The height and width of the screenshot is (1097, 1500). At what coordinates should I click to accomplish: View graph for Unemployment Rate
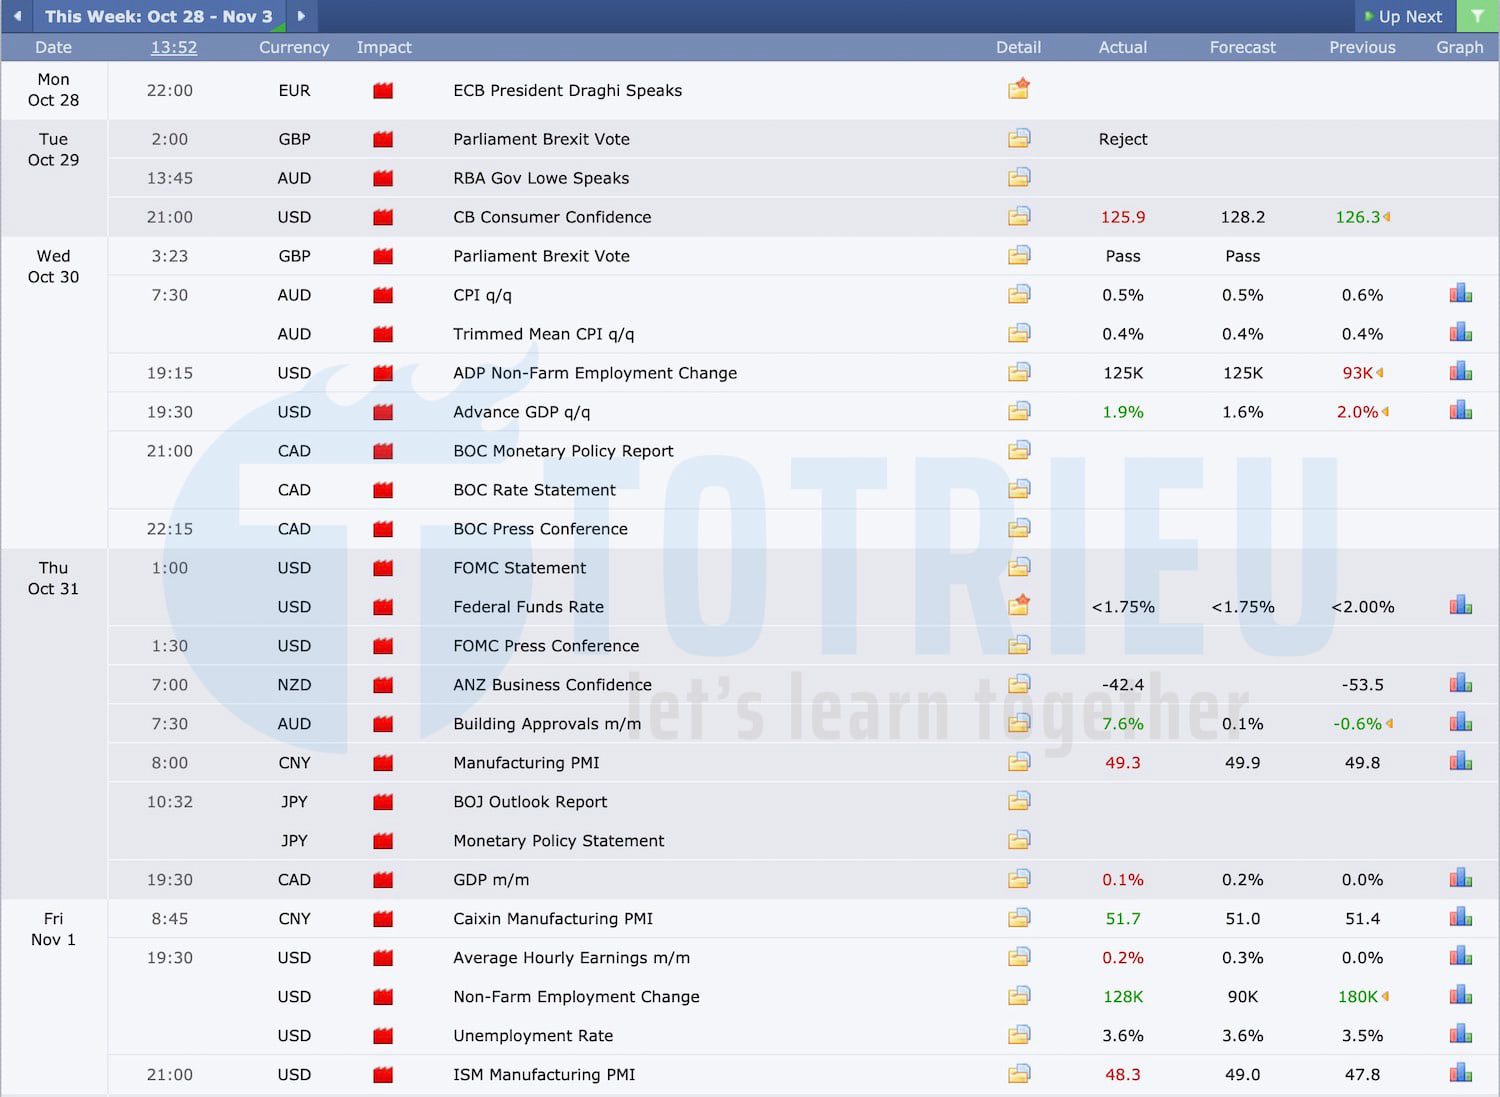[1460, 1033]
